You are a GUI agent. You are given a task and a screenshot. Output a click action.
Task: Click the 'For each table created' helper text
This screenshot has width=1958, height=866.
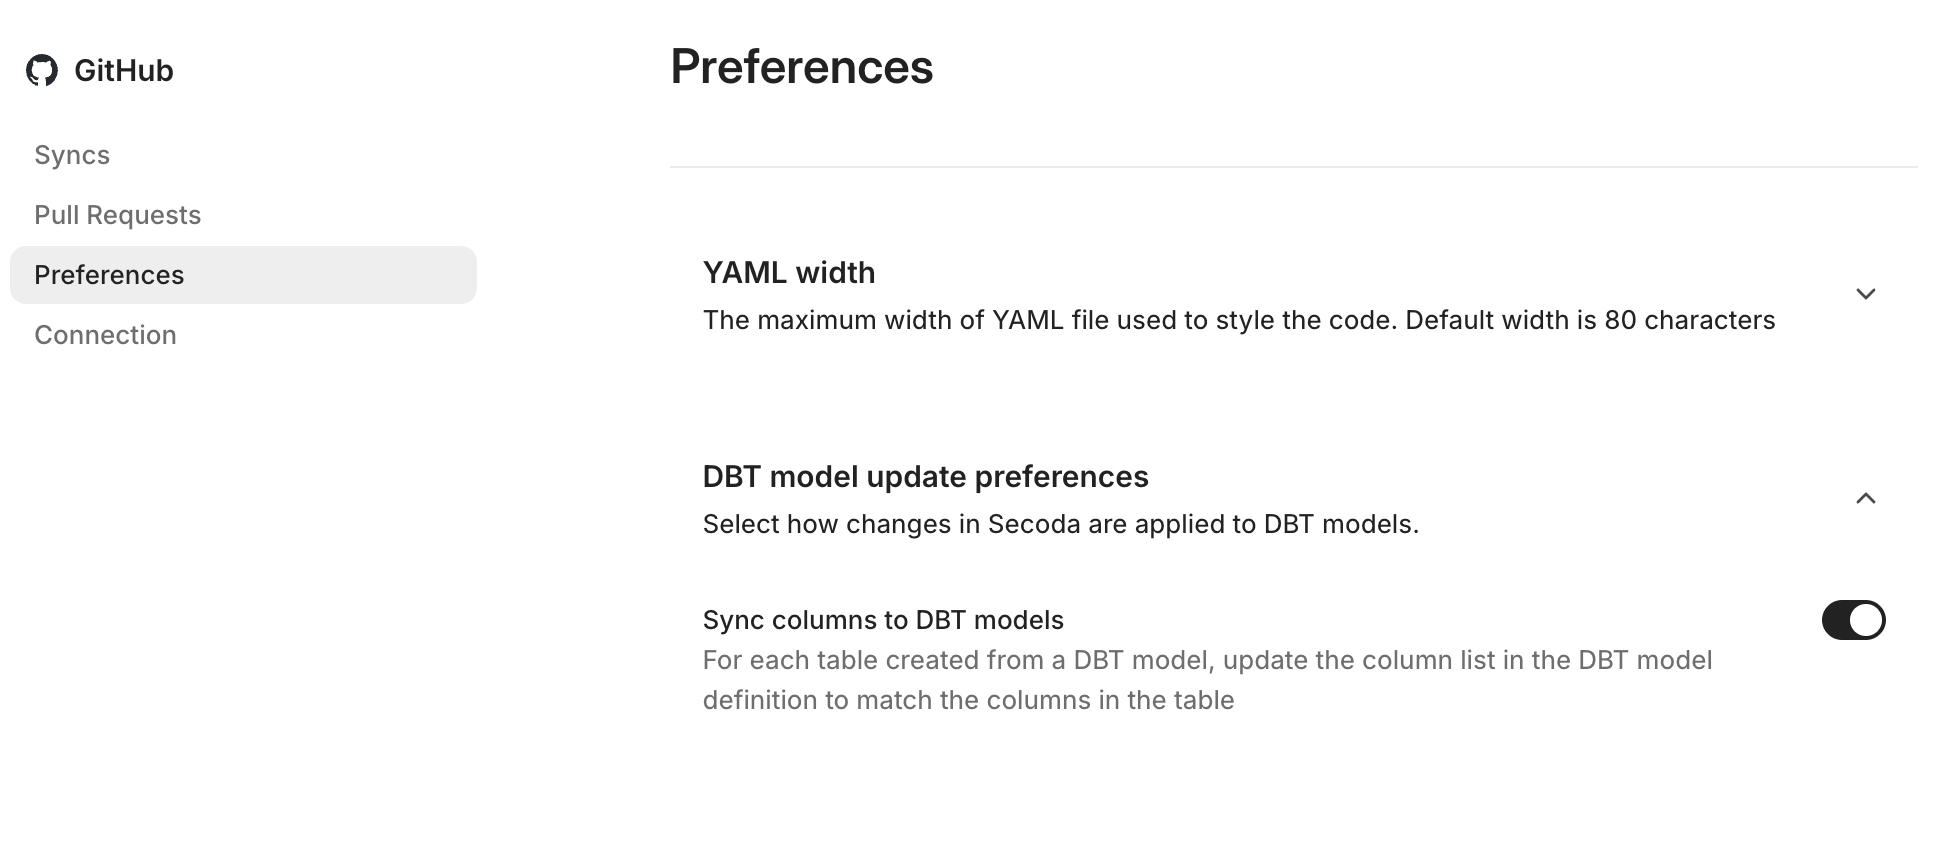(1207, 660)
